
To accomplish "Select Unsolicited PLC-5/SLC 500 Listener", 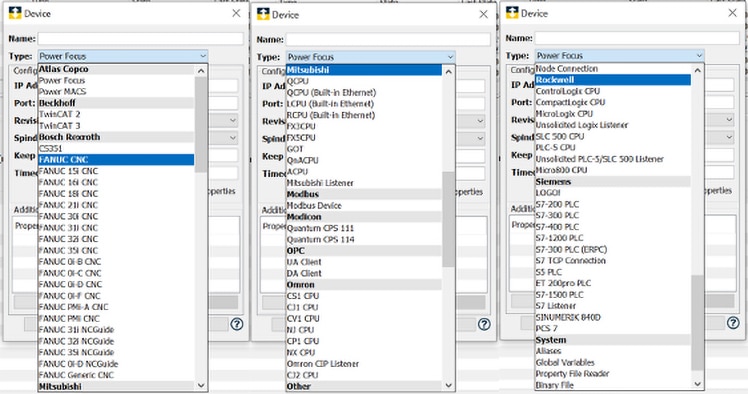I will pos(600,159).
